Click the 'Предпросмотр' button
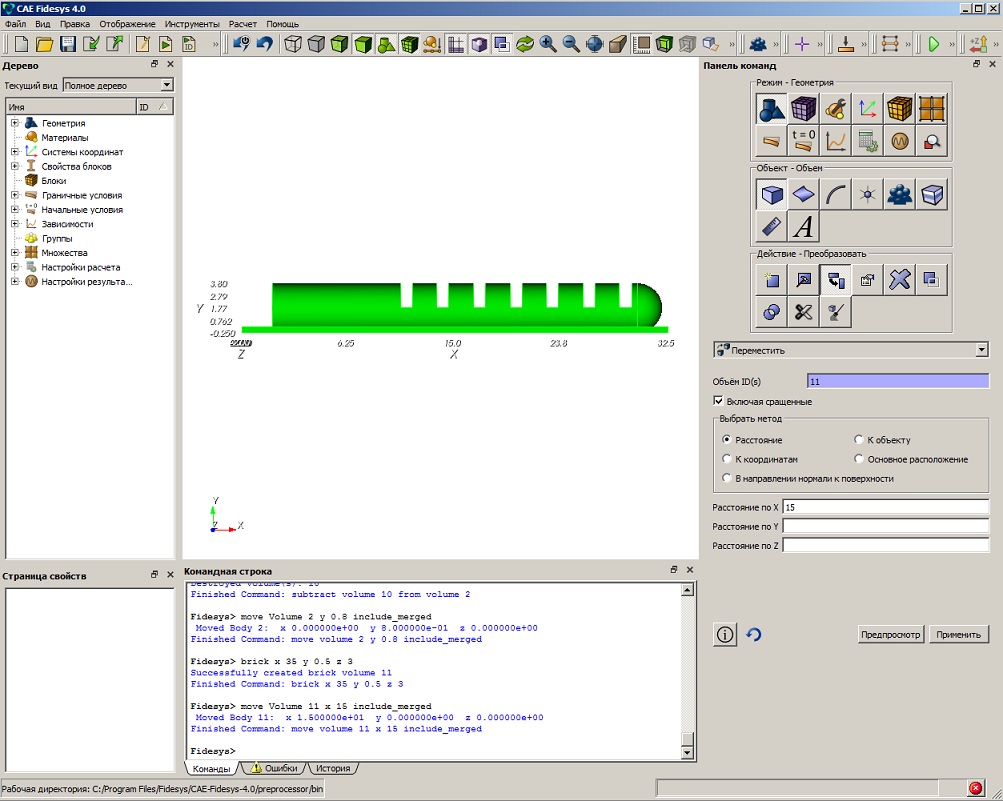Screen dimensions: 1003x801 pyautogui.click(x=890, y=635)
